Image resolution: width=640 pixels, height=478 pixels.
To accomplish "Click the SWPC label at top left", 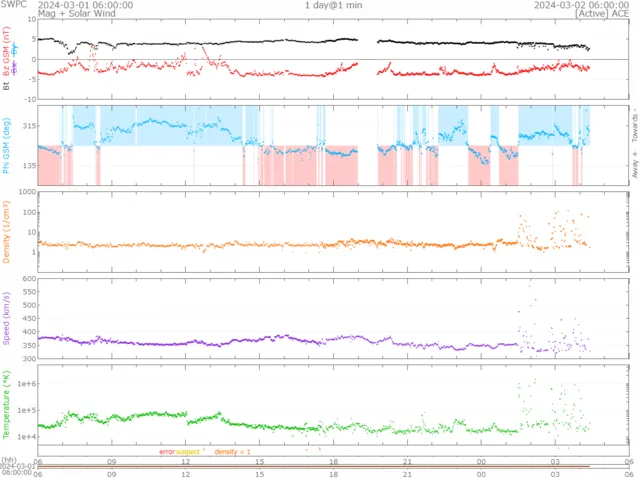I will tap(13, 4).
